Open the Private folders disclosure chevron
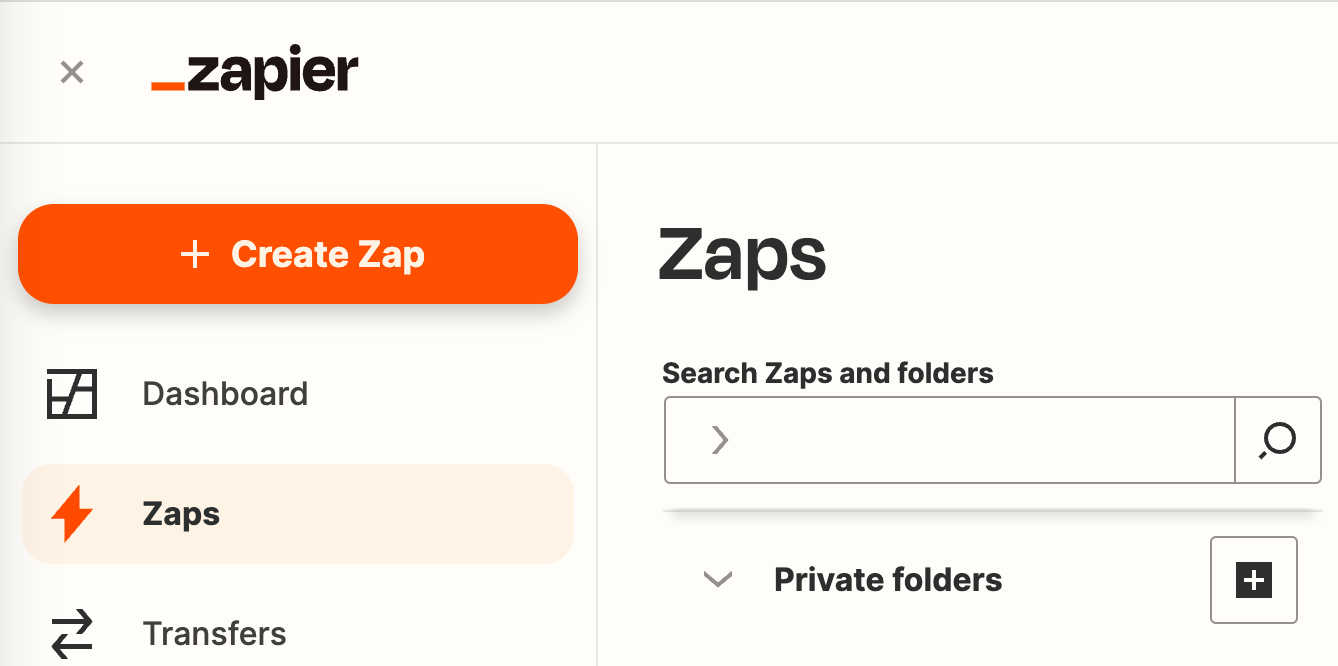 (x=716, y=580)
